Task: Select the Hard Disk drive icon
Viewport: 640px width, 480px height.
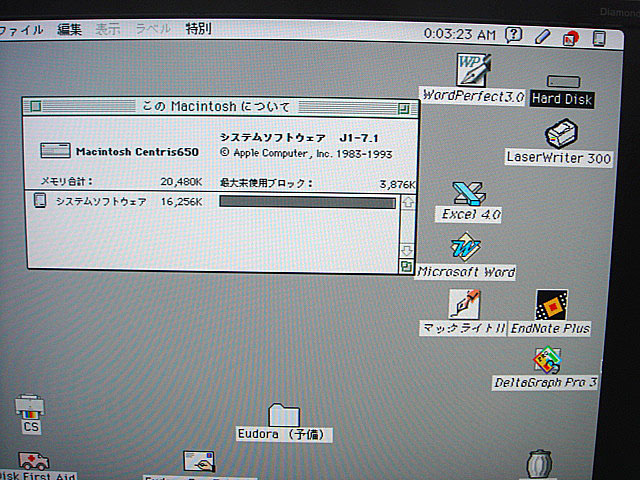Action: [x=563, y=82]
